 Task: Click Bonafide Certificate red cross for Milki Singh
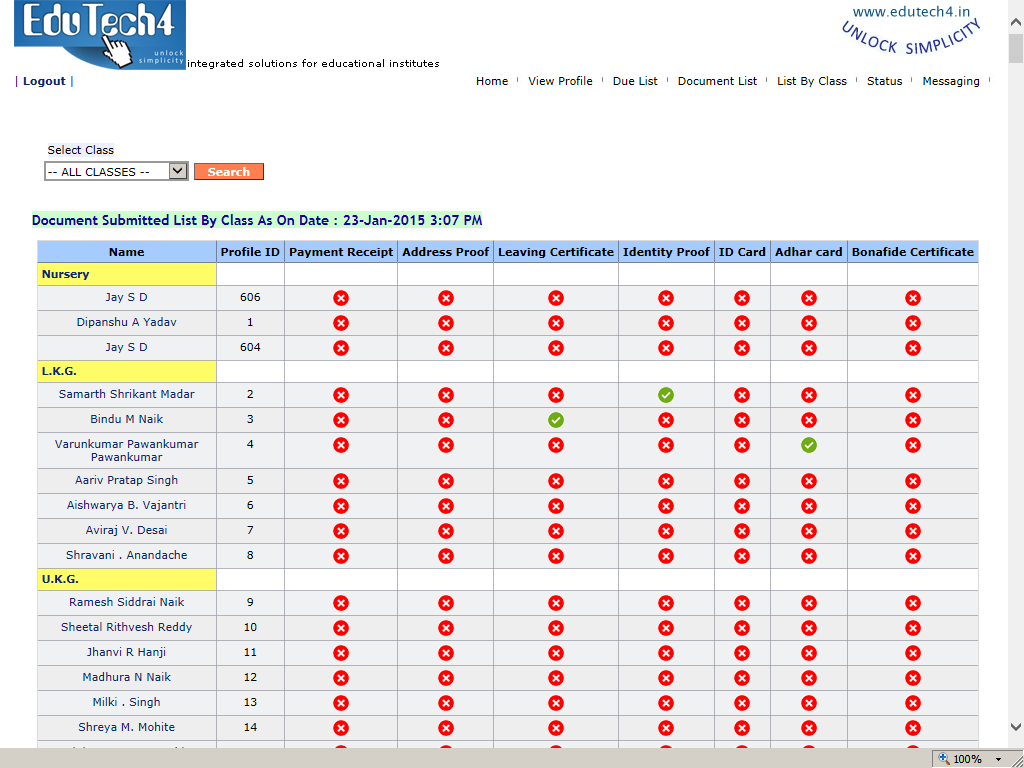(913, 703)
